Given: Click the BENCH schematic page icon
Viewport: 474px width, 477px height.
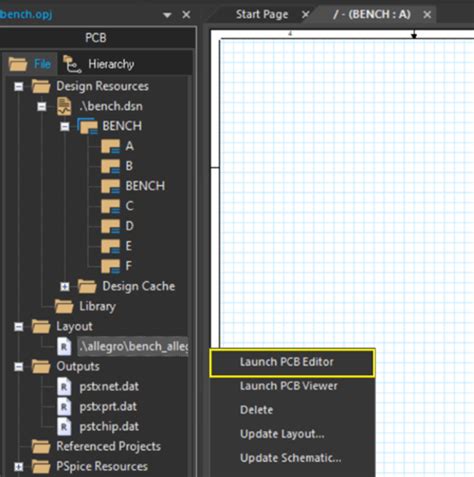Looking at the screenshot, I should pyautogui.click(x=110, y=186).
